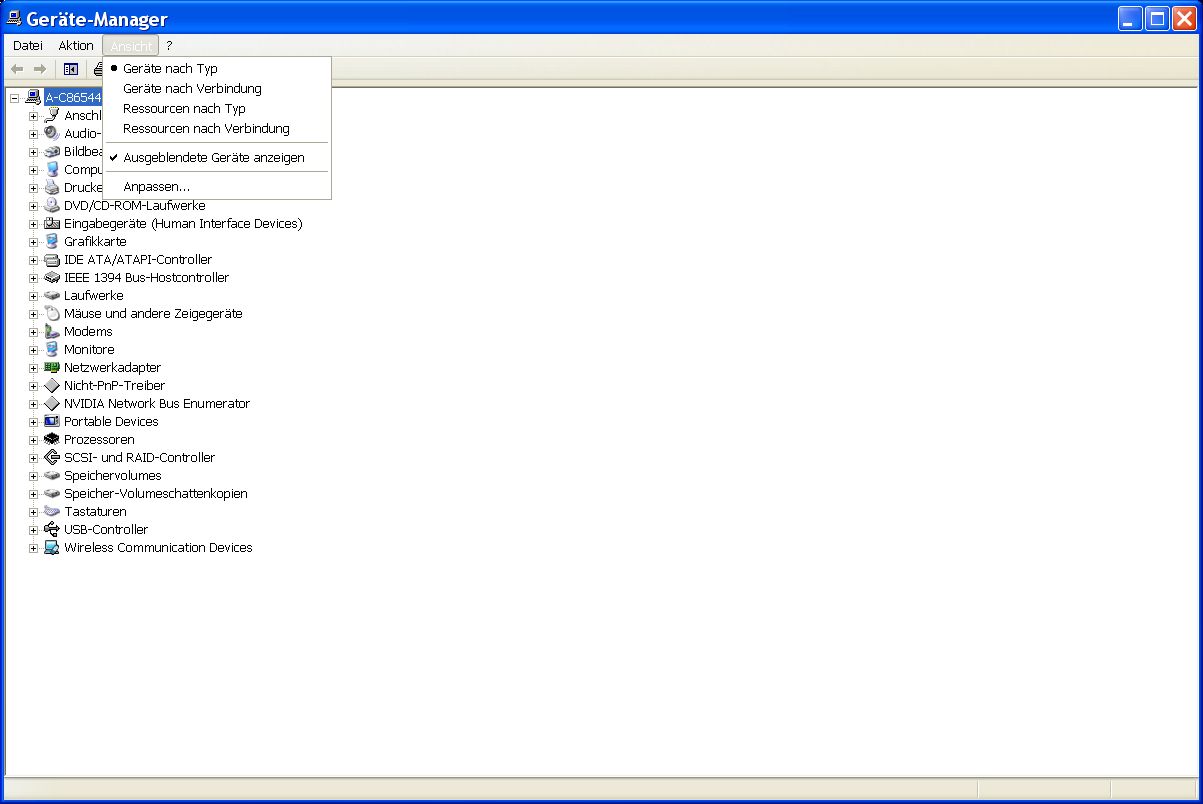Click the printer icon beside Drucke
This screenshot has height=804, width=1203.
tap(52, 187)
